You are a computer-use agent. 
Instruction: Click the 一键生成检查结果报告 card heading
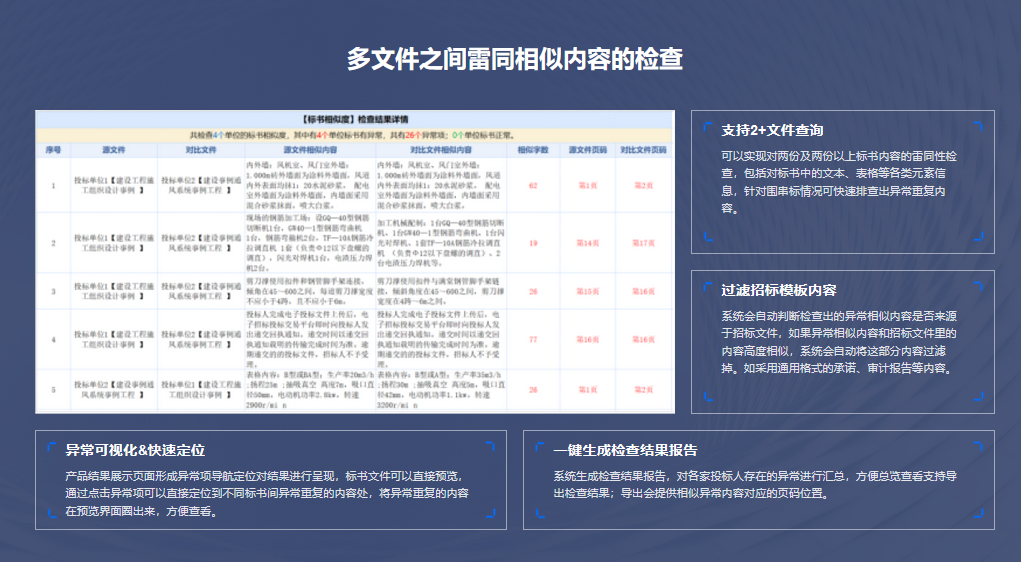point(625,450)
